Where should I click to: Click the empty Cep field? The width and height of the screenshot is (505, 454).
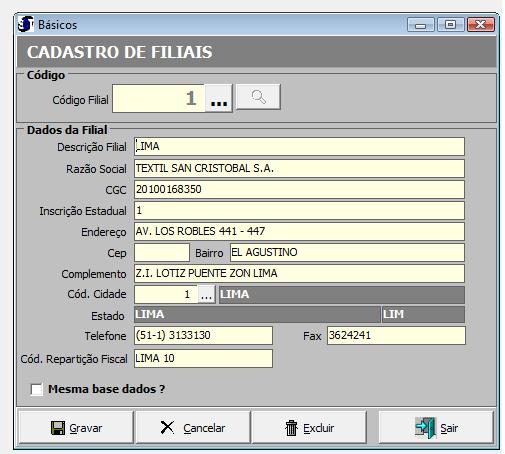pyautogui.click(x=162, y=252)
